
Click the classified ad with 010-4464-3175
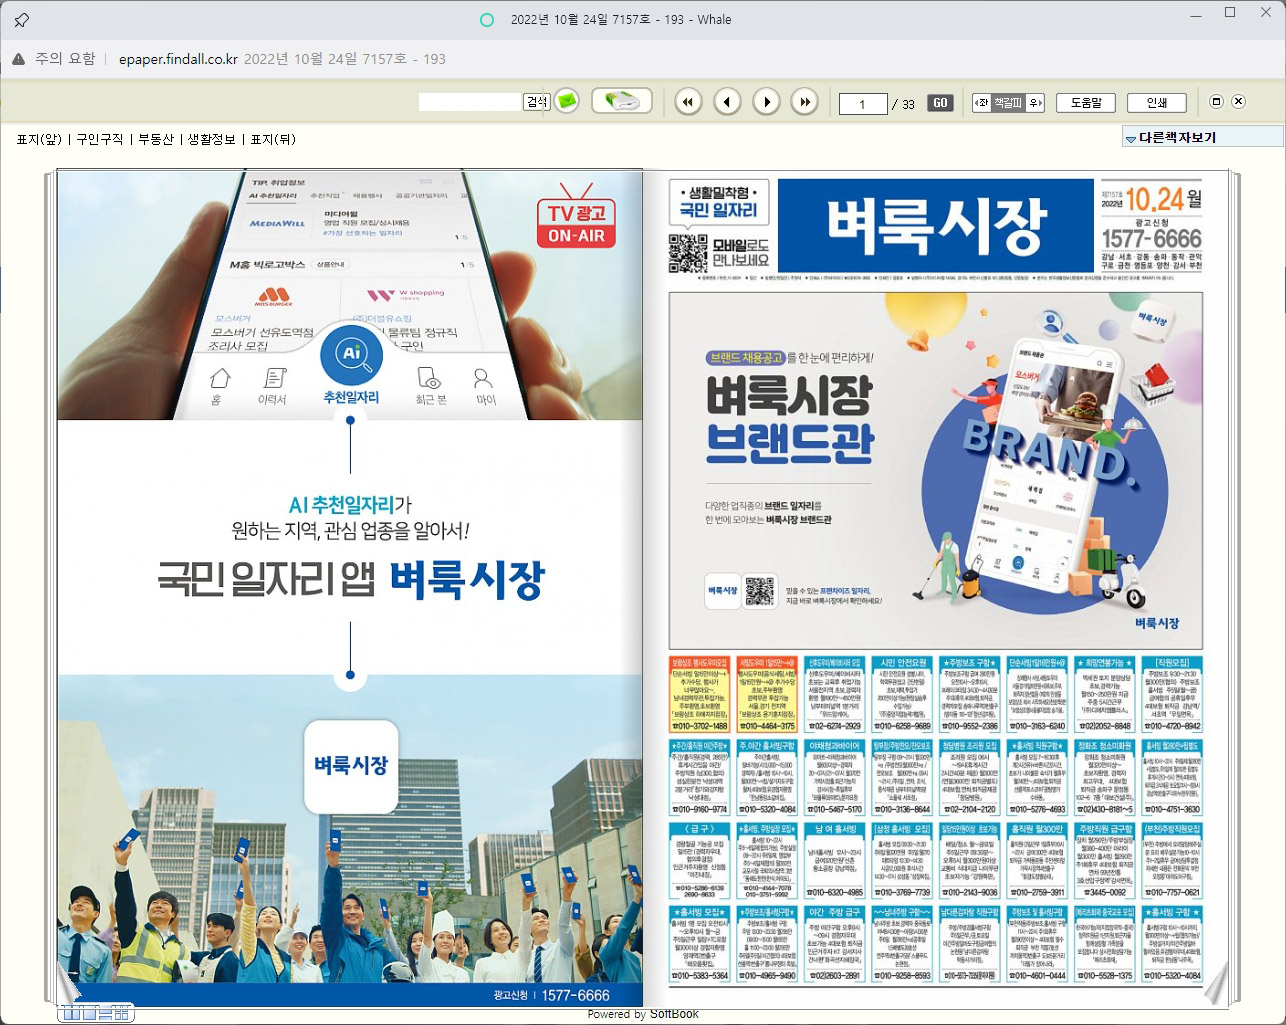[x=767, y=695]
